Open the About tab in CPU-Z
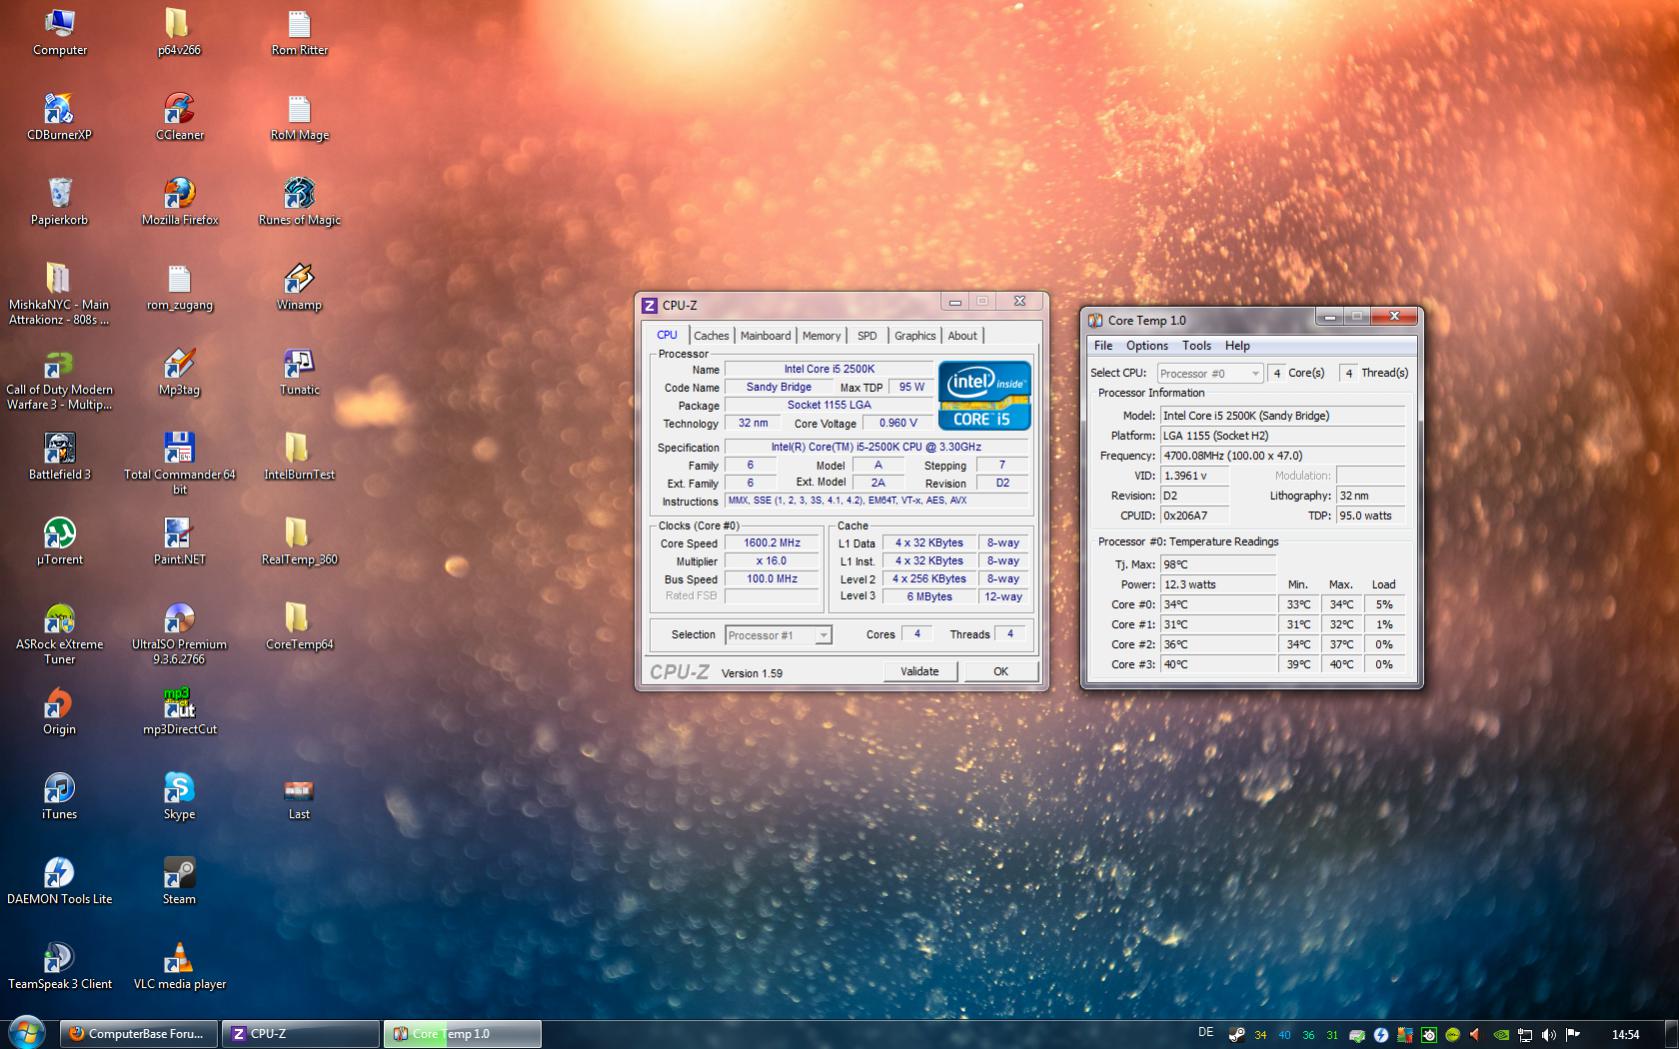 pos(962,336)
